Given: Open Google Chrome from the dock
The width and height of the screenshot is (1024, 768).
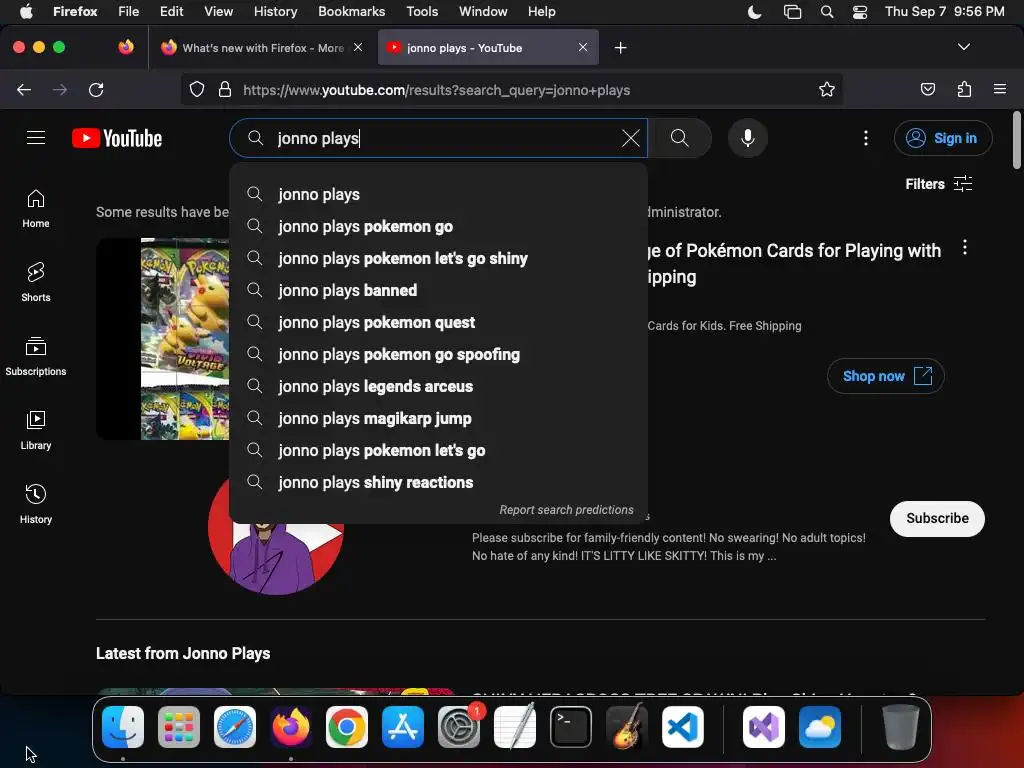Looking at the screenshot, I should (x=347, y=727).
